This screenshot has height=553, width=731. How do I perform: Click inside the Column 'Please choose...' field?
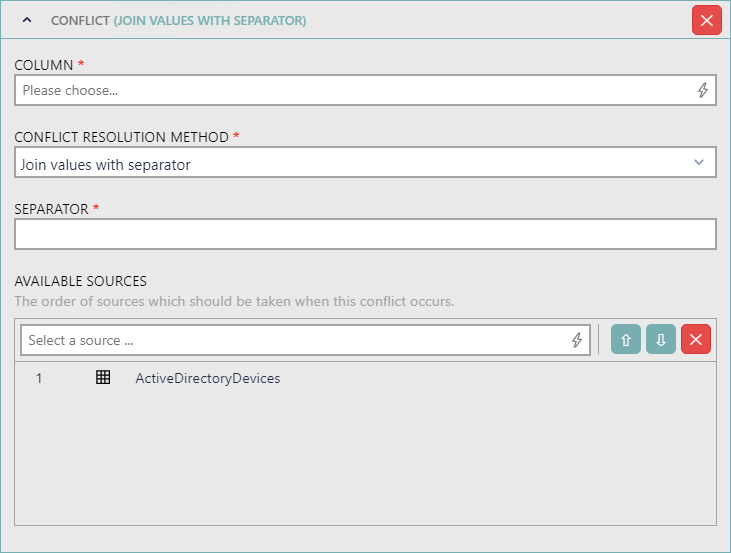click(350, 90)
